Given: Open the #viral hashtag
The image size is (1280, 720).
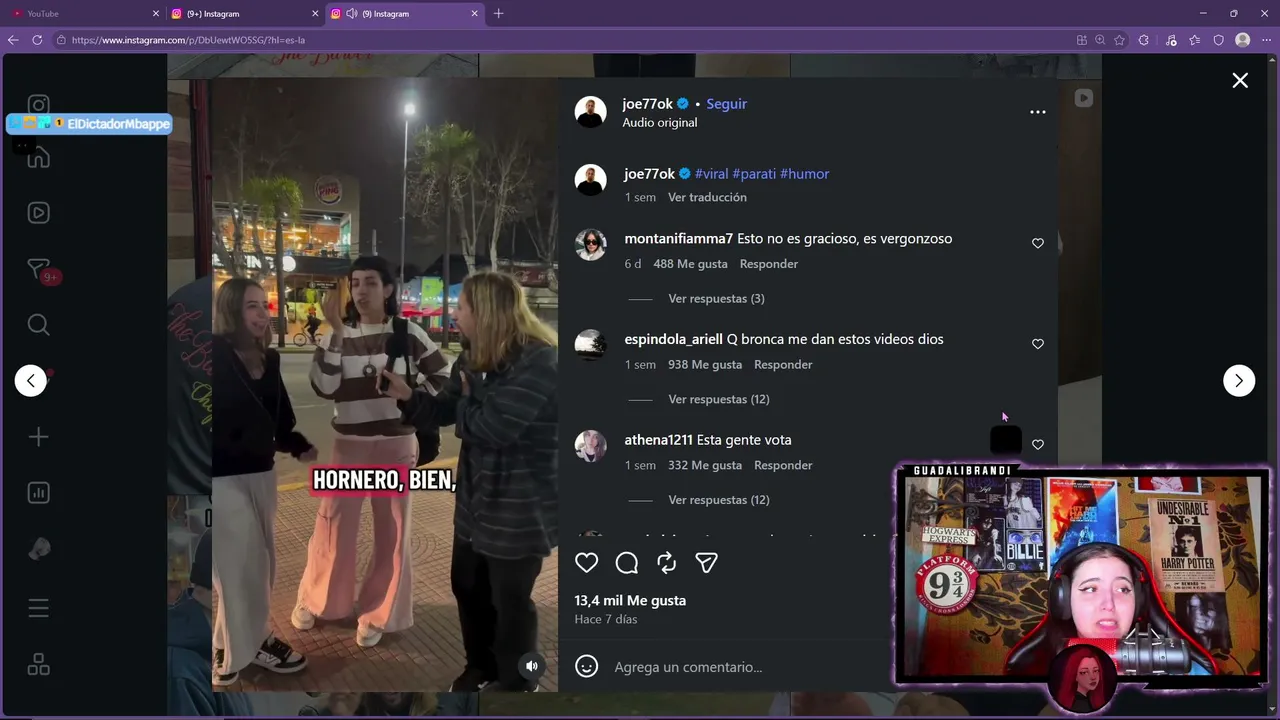Looking at the screenshot, I should [712, 174].
